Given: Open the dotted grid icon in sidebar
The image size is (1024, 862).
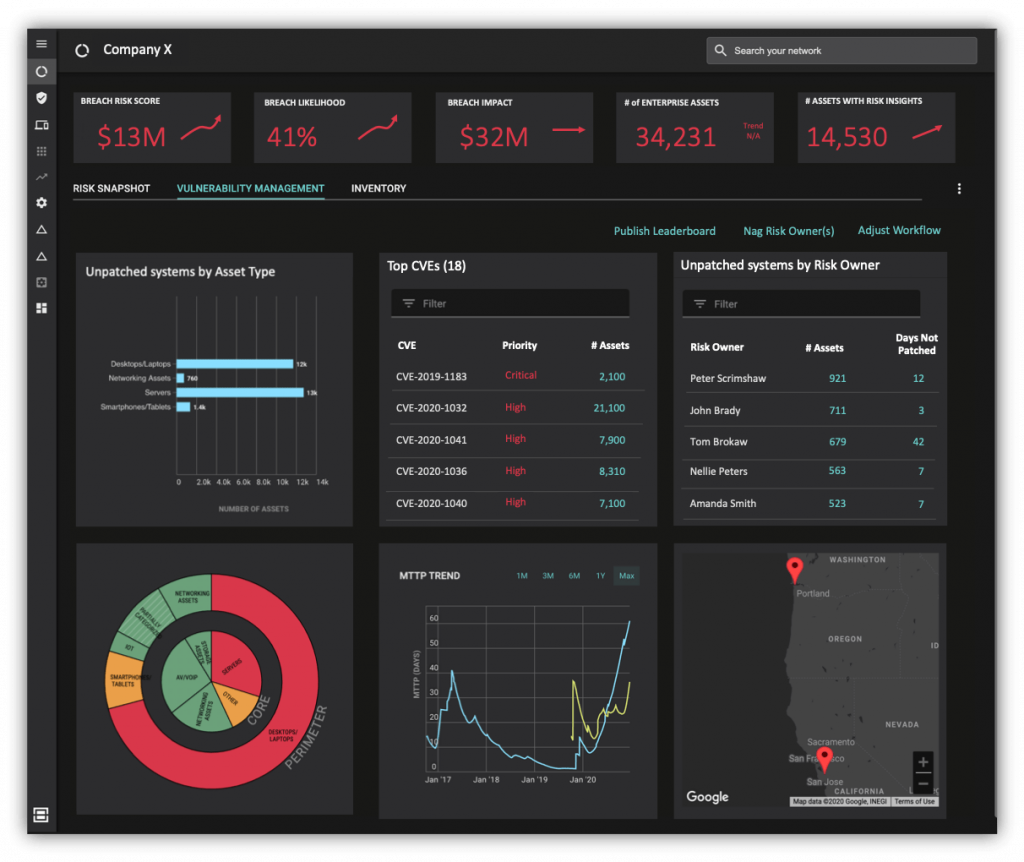Looking at the screenshot, I should click(x=41, y=152).
